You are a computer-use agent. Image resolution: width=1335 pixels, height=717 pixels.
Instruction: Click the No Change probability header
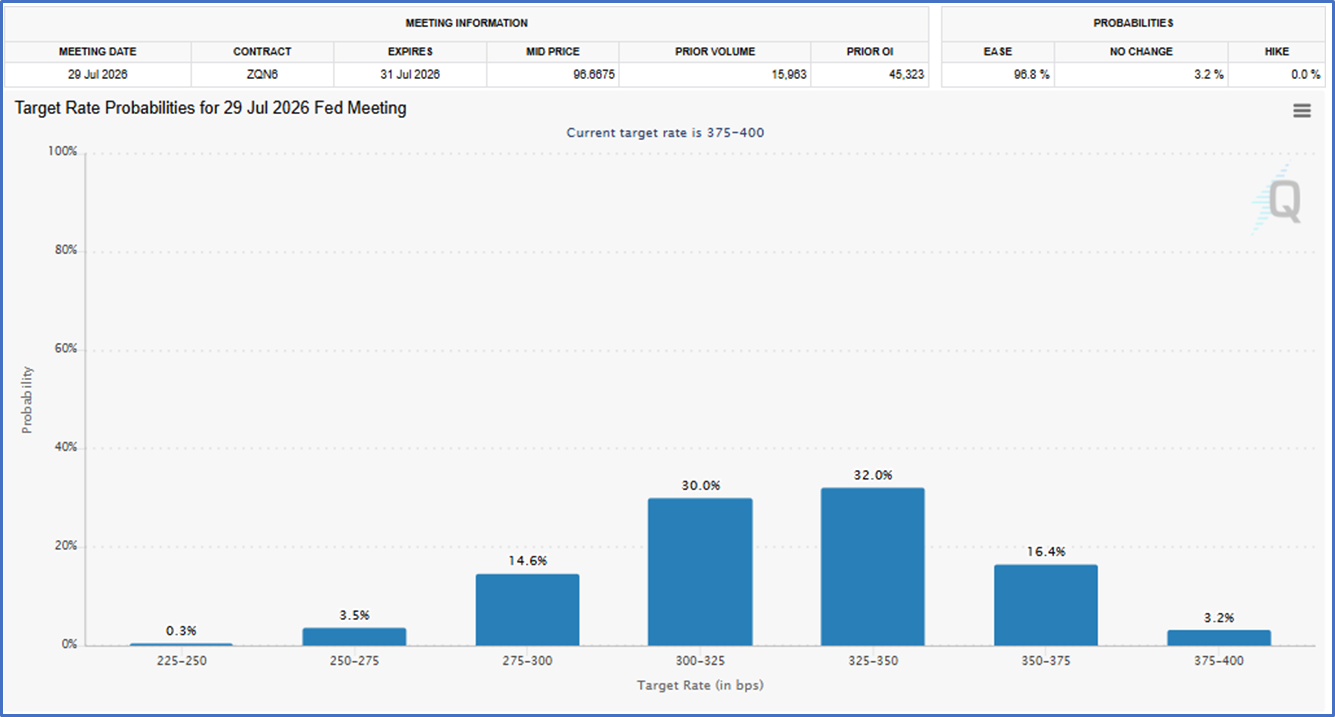[x=1141, y=51]
